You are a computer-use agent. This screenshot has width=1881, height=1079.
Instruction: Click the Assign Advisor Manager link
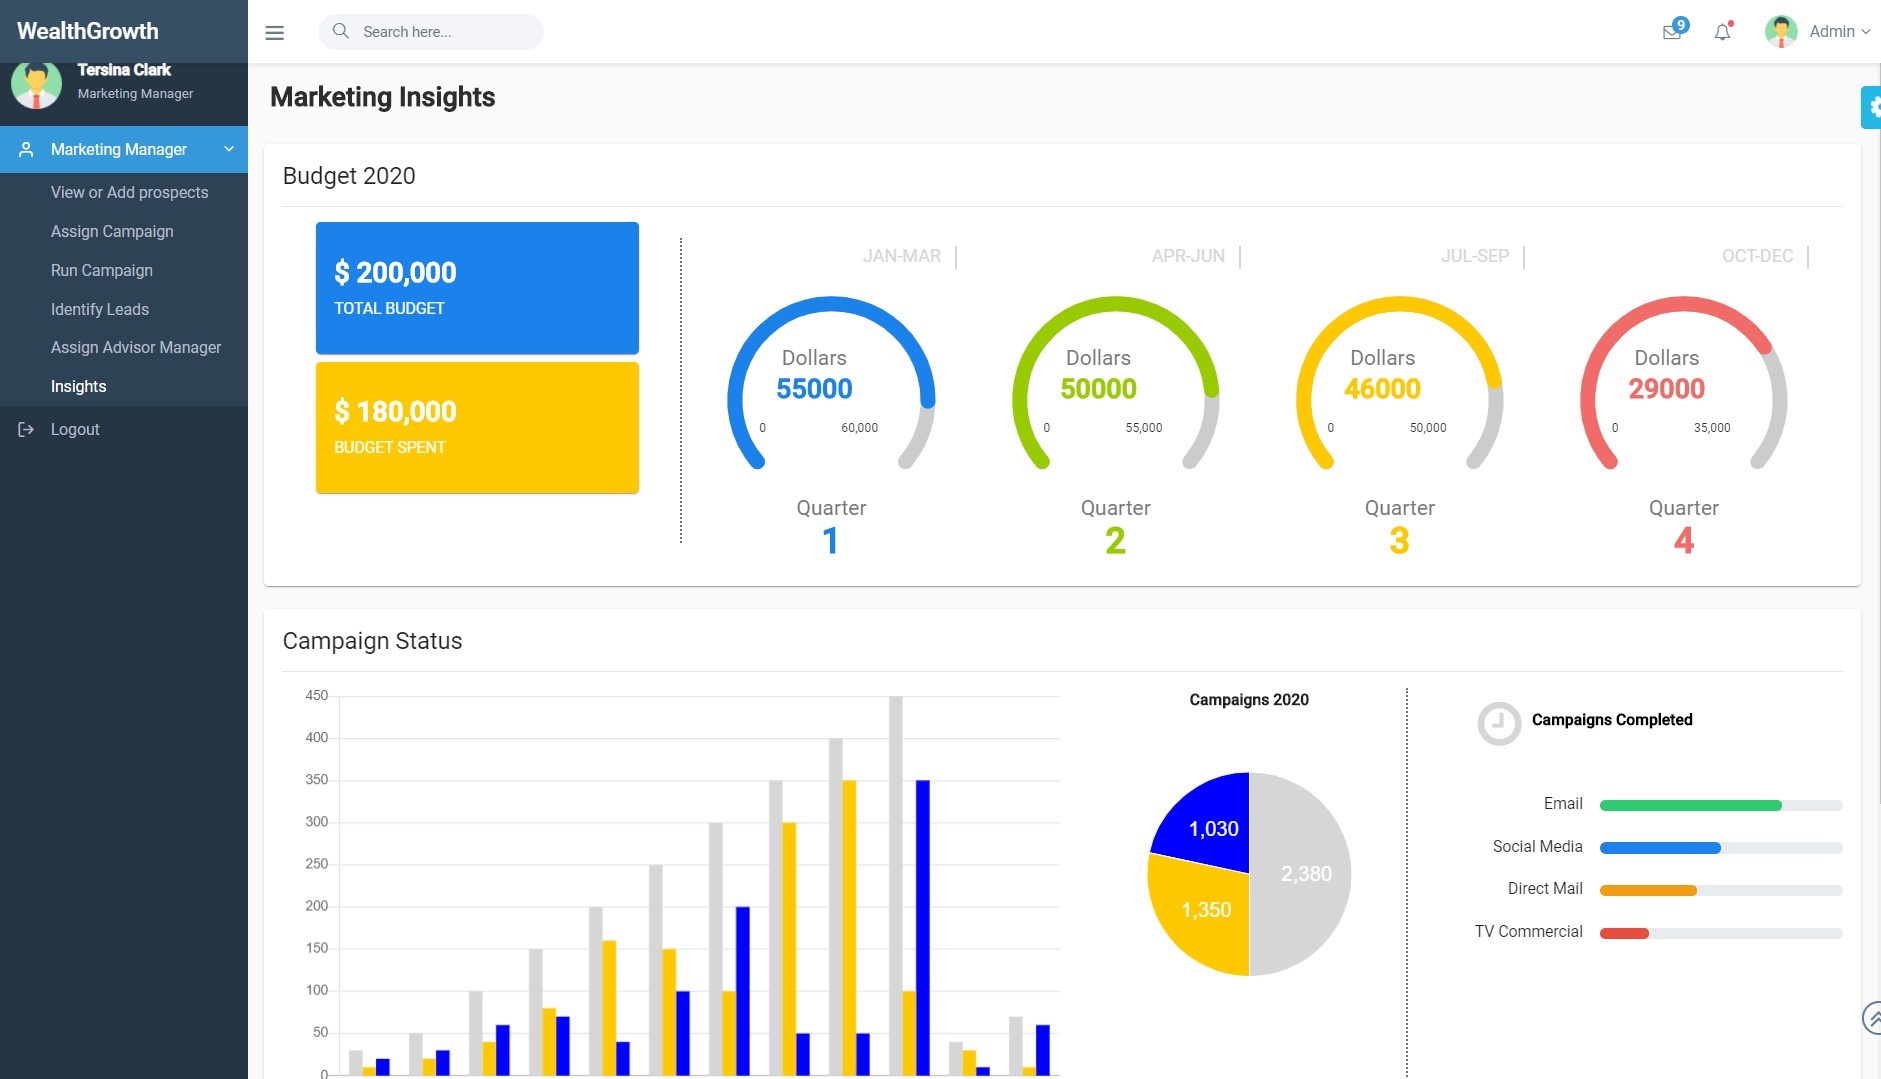point(136,347)
